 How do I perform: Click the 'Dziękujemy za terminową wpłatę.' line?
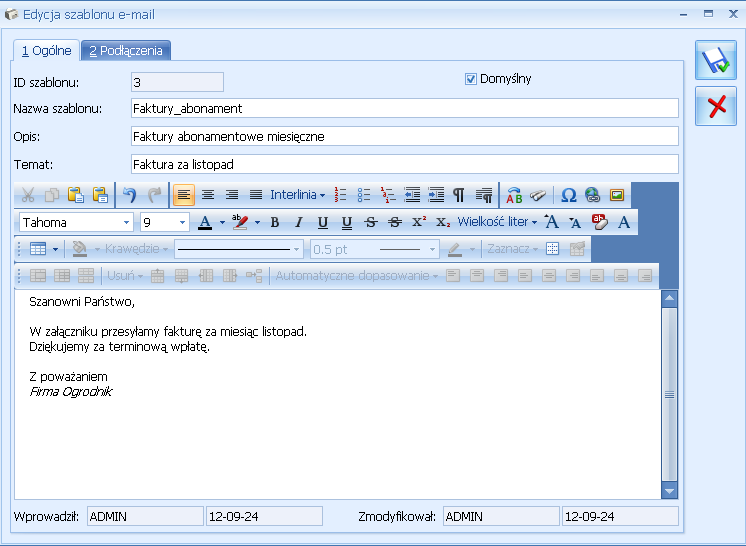(x=119, y=347)
